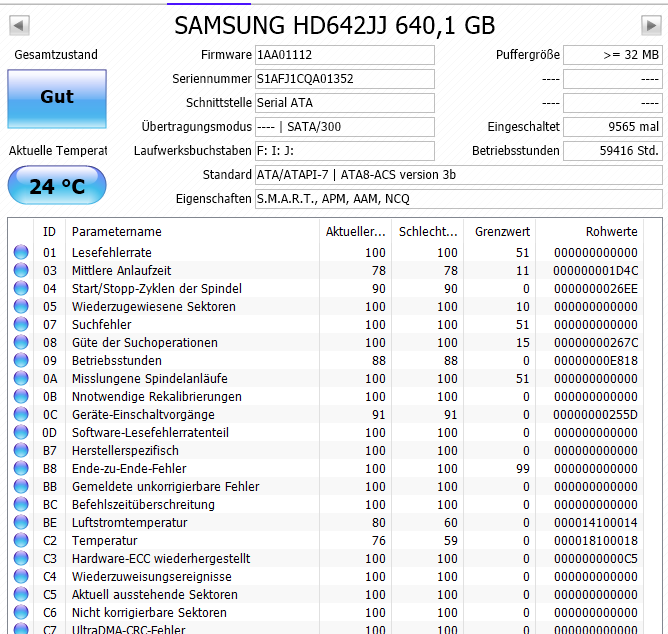Click the Laufwerksbuchstaben F: I: J: field

[x=345, y=151]
